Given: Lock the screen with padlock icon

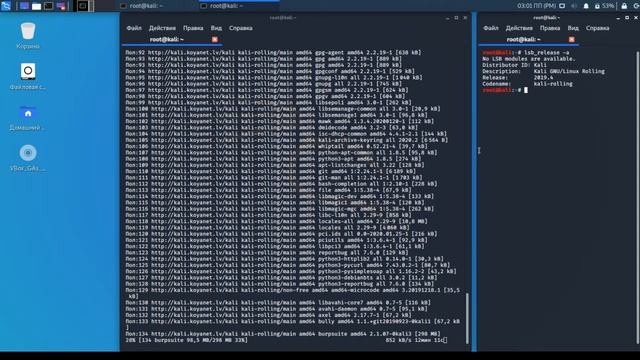Looking at the screenshot, I should [624, 6].
